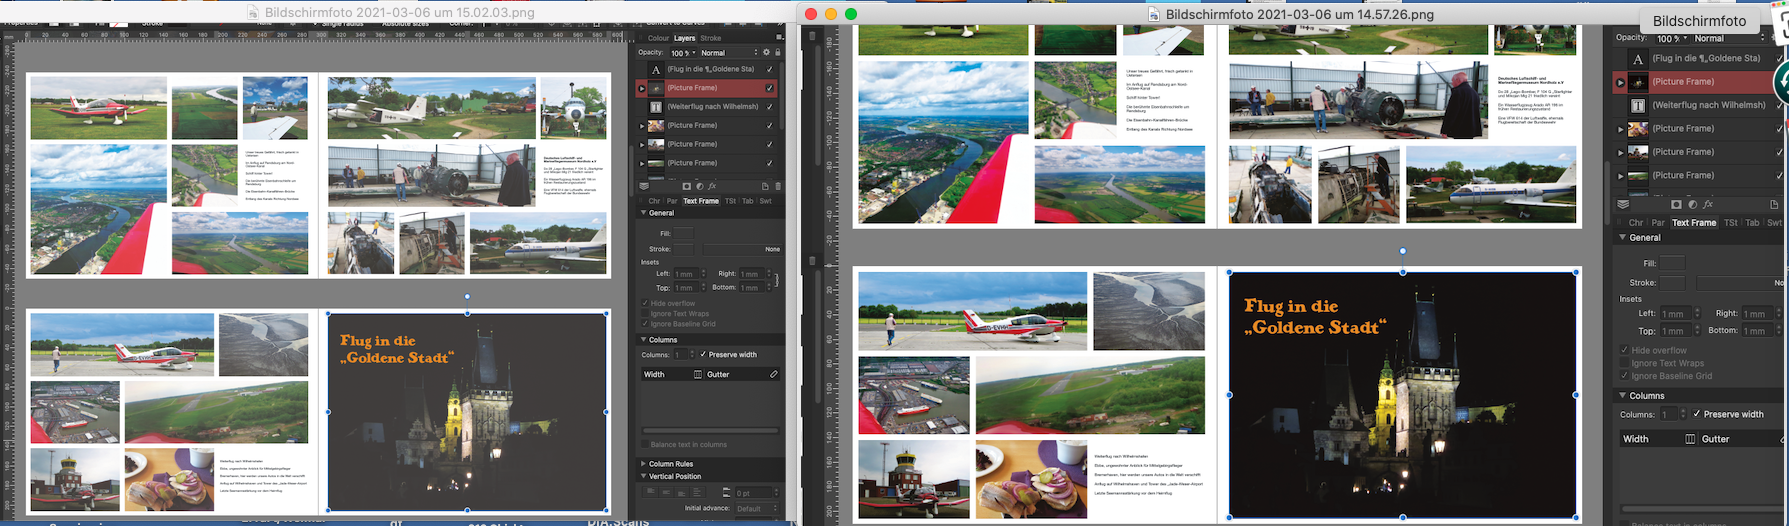Viewport: 1789px width, 526px height.
Task: Toggle Preserve width checkbox in right window
Action: tap(1696, 413)
